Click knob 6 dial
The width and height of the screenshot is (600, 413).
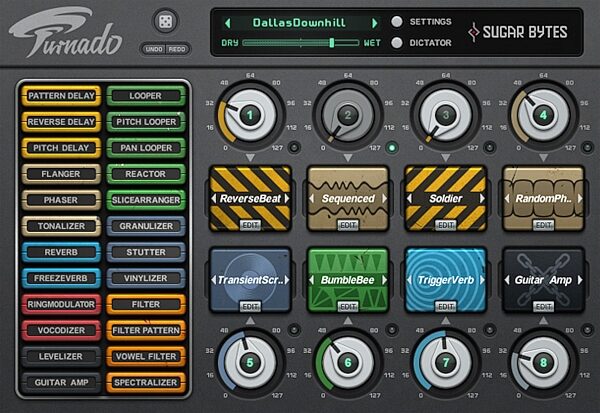click(x=348, y=362)
